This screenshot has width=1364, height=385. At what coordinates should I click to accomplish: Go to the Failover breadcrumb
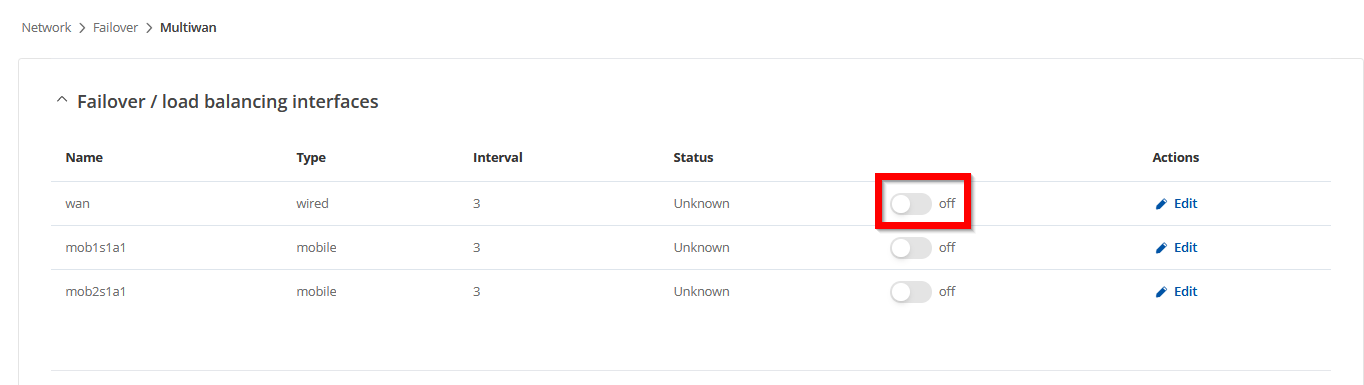115,28
